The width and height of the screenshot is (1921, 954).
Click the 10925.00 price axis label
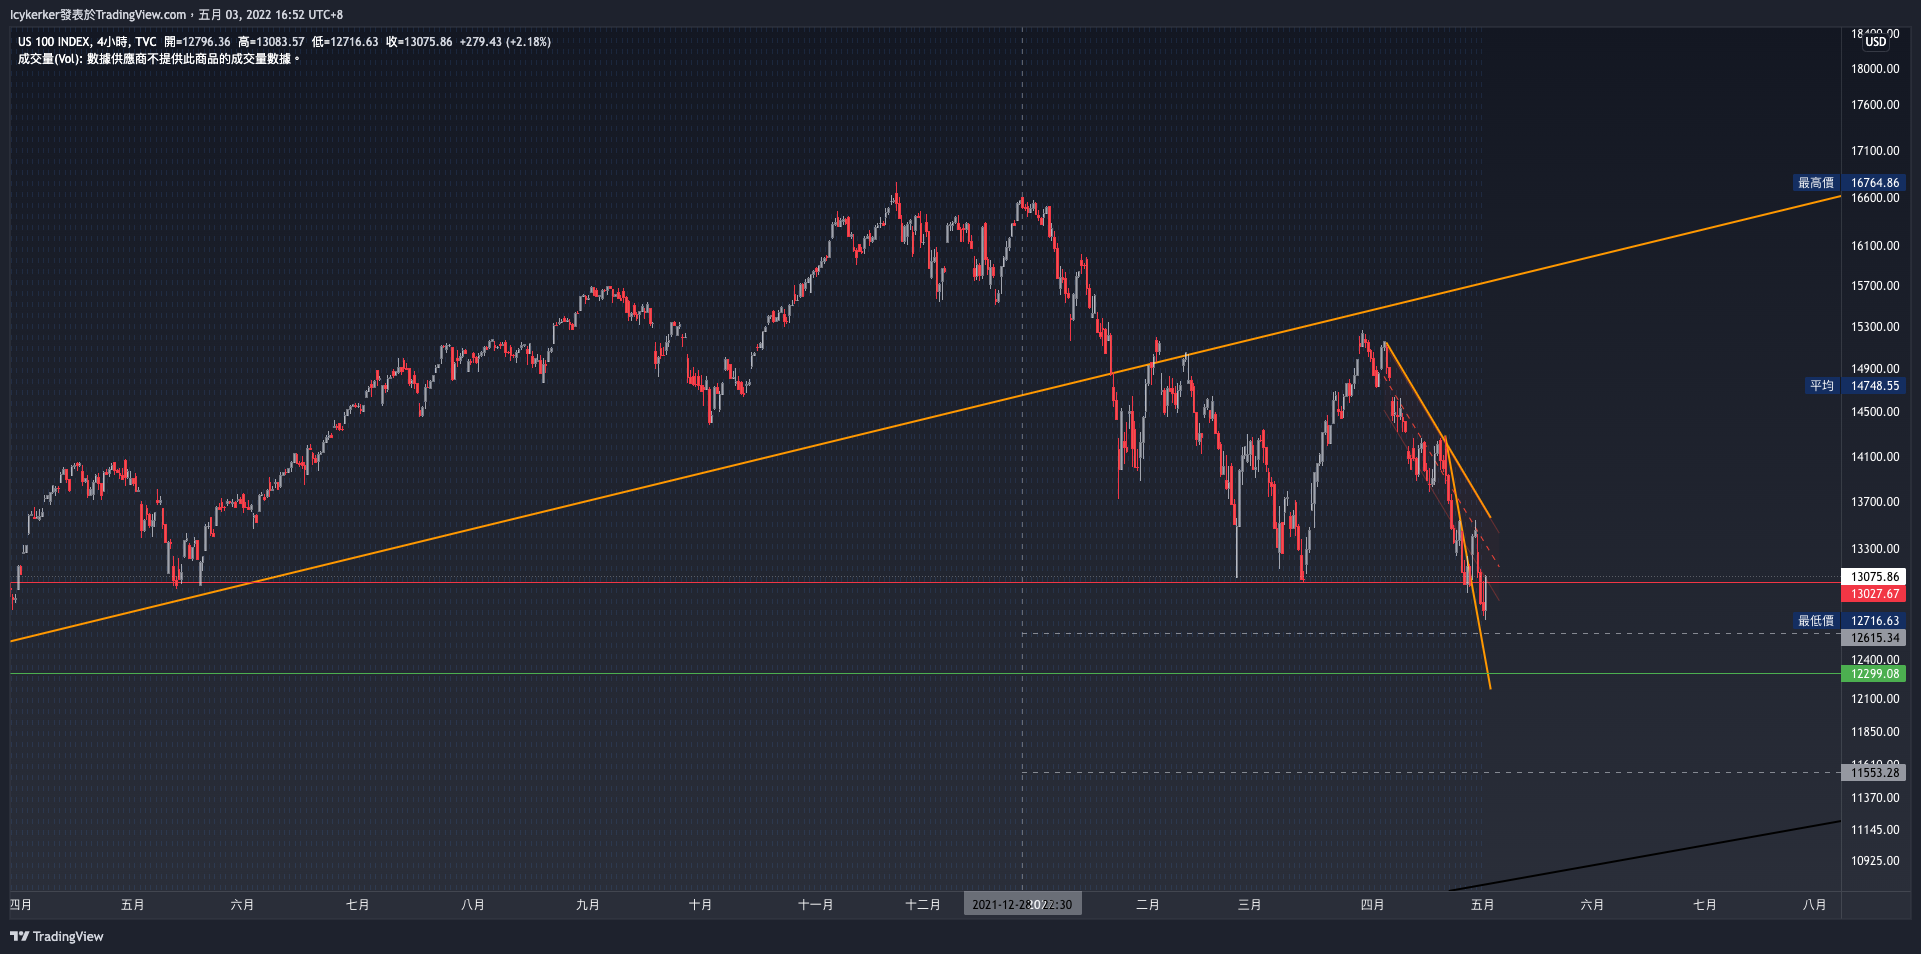point(1875,861)
